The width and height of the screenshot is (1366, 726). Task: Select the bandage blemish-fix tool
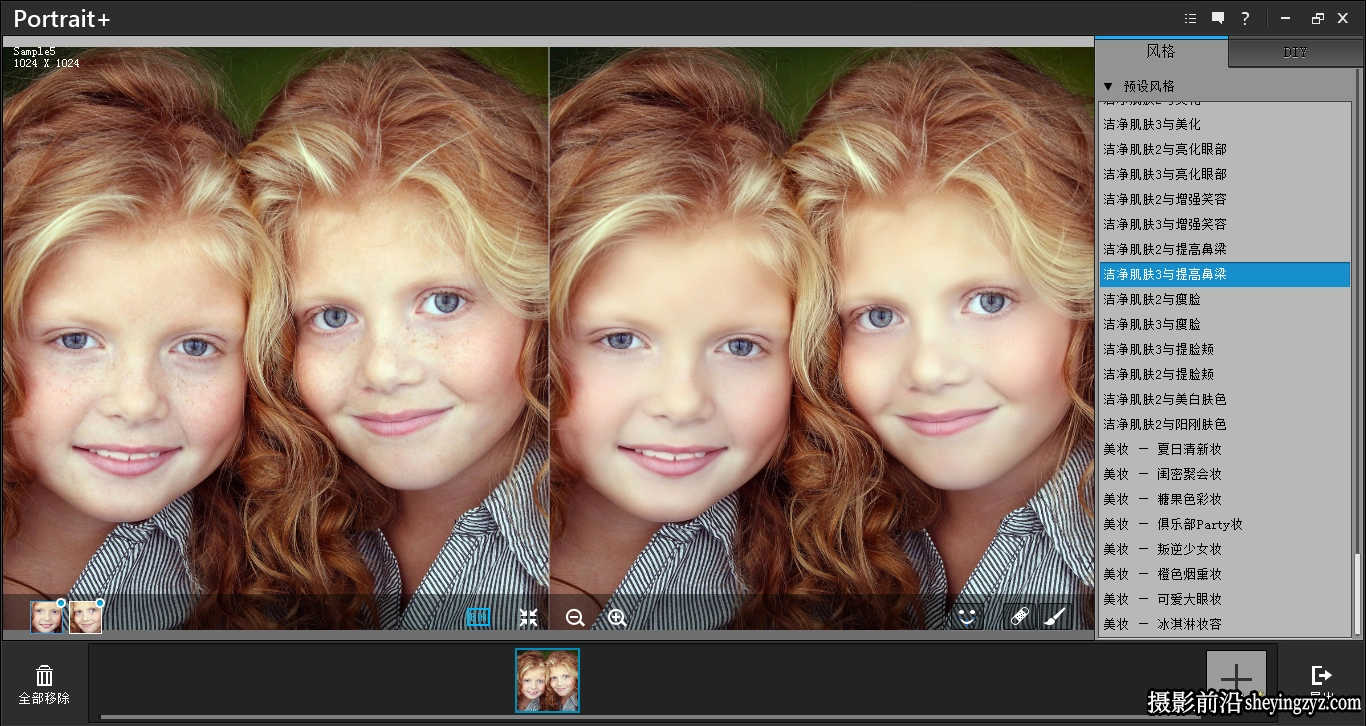tap(1019, 617)
